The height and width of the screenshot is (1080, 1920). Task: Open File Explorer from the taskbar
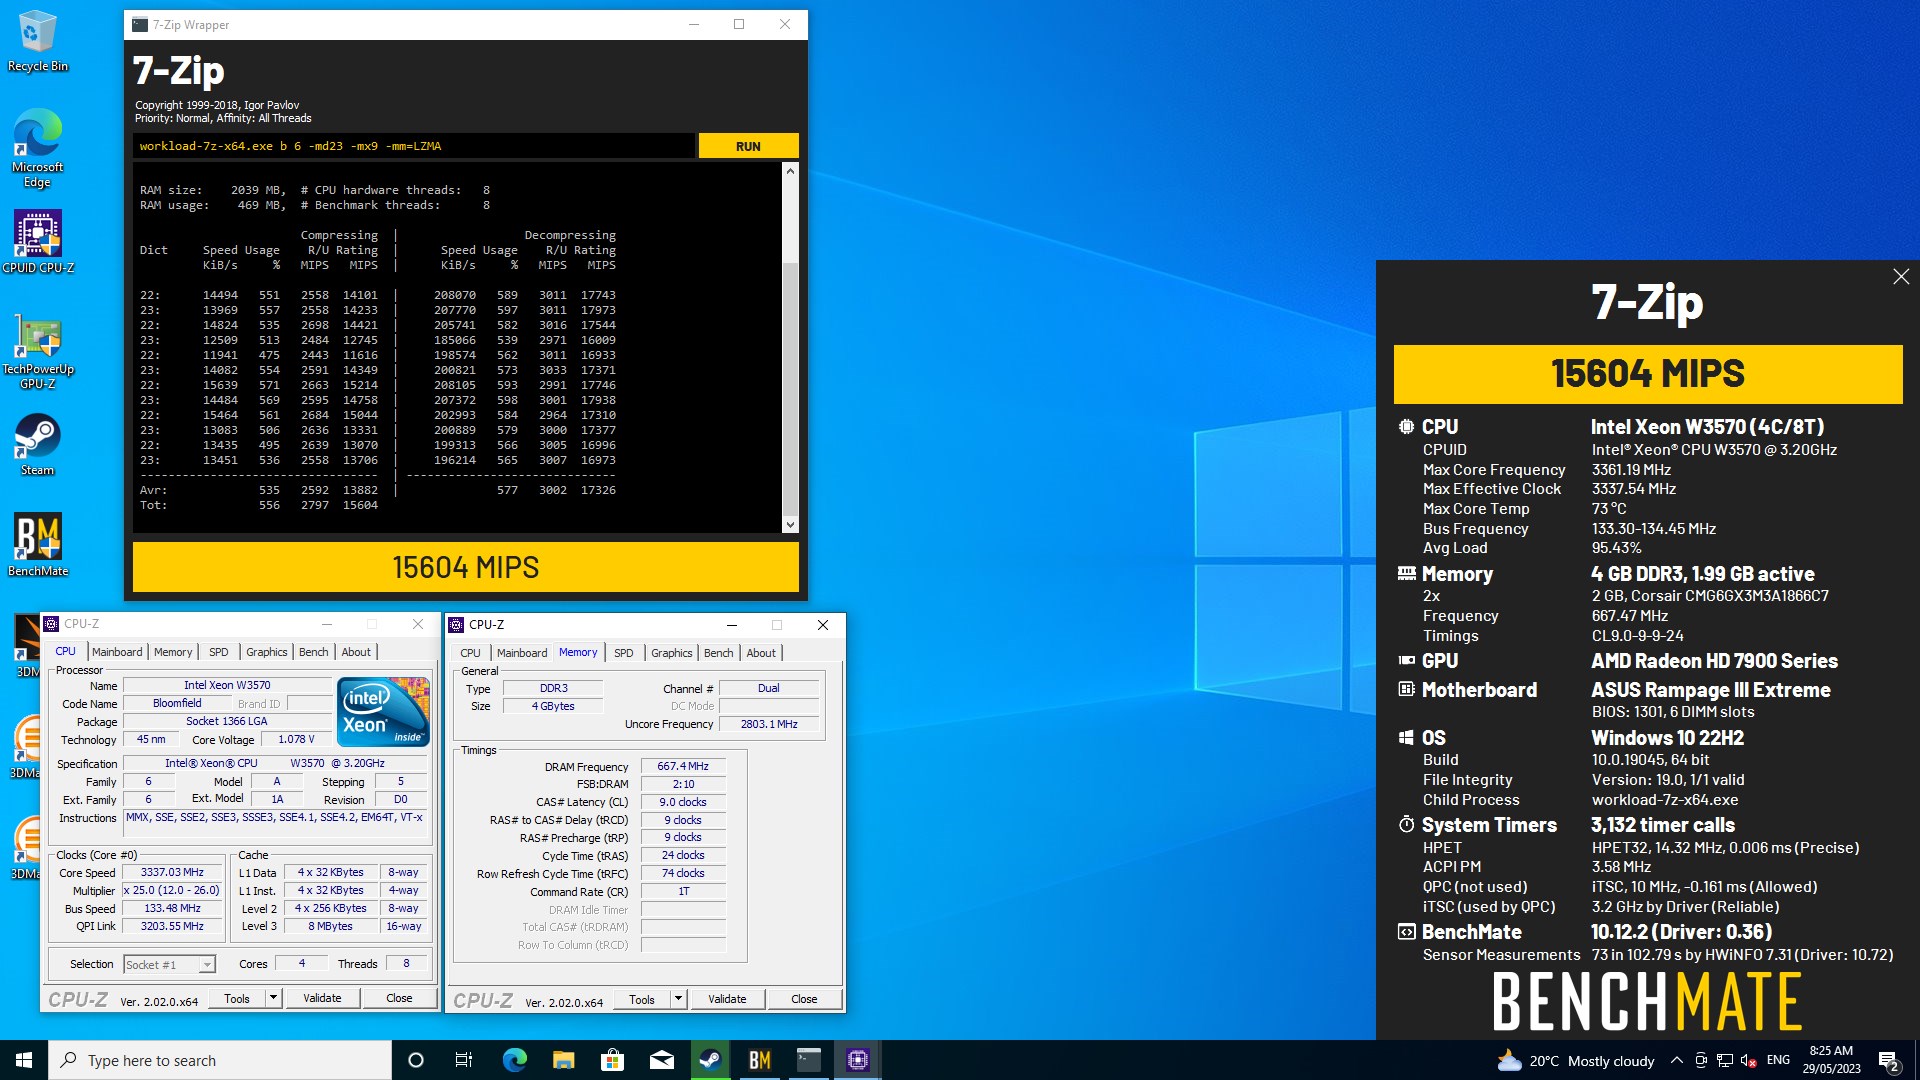563,1060
